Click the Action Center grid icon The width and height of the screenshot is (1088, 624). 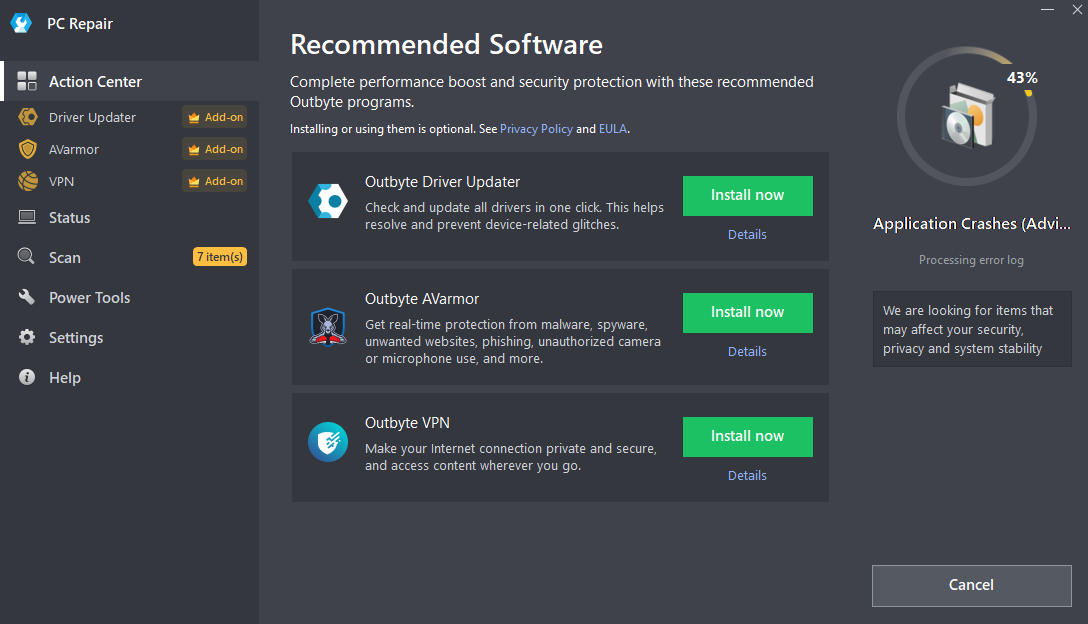[x=27, y=81]
